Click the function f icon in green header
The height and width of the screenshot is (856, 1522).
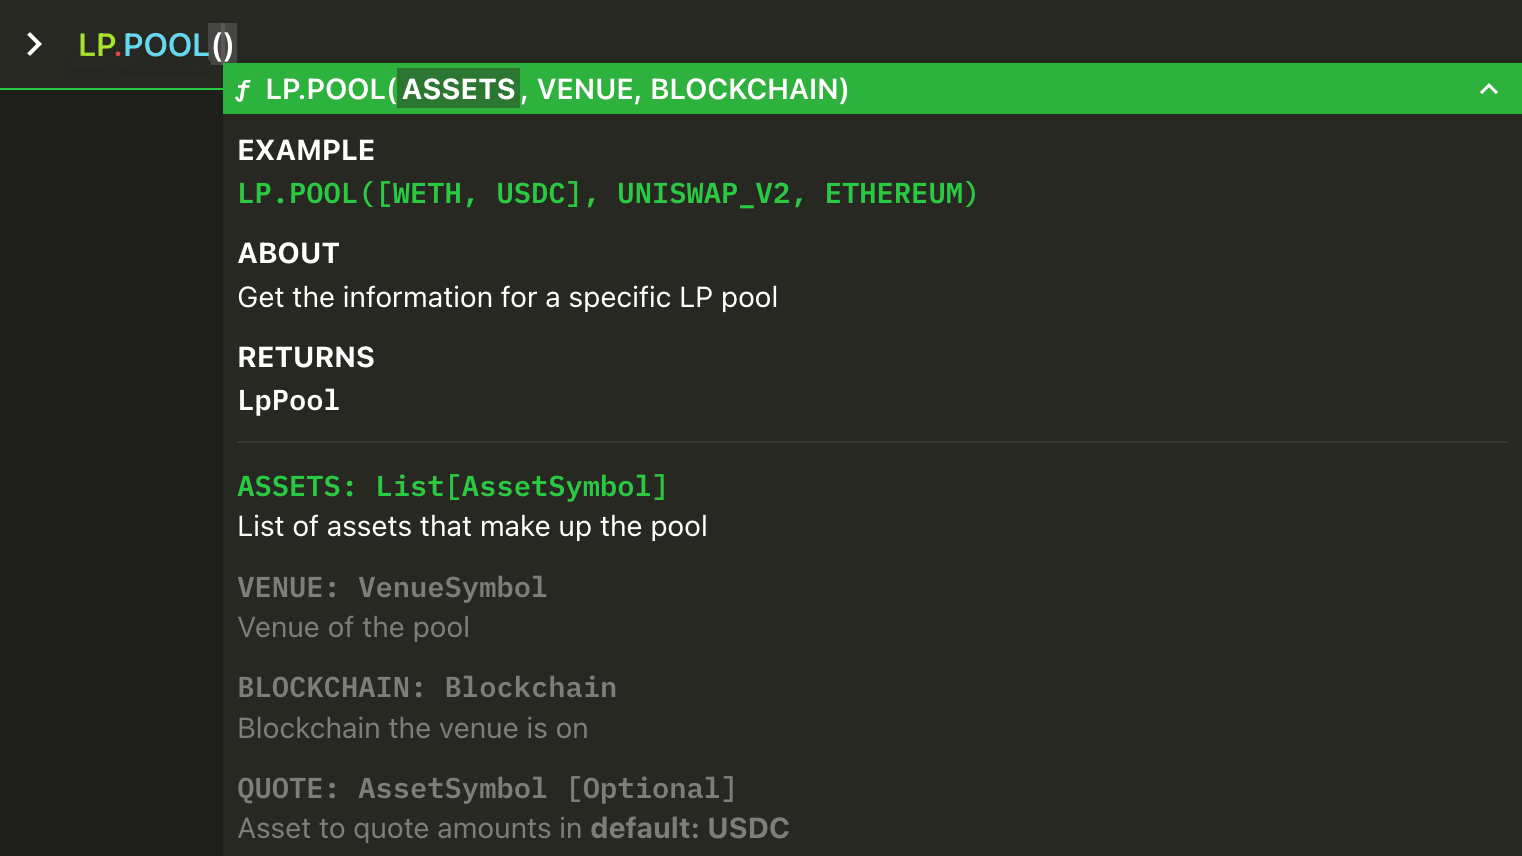pos(243,91)
